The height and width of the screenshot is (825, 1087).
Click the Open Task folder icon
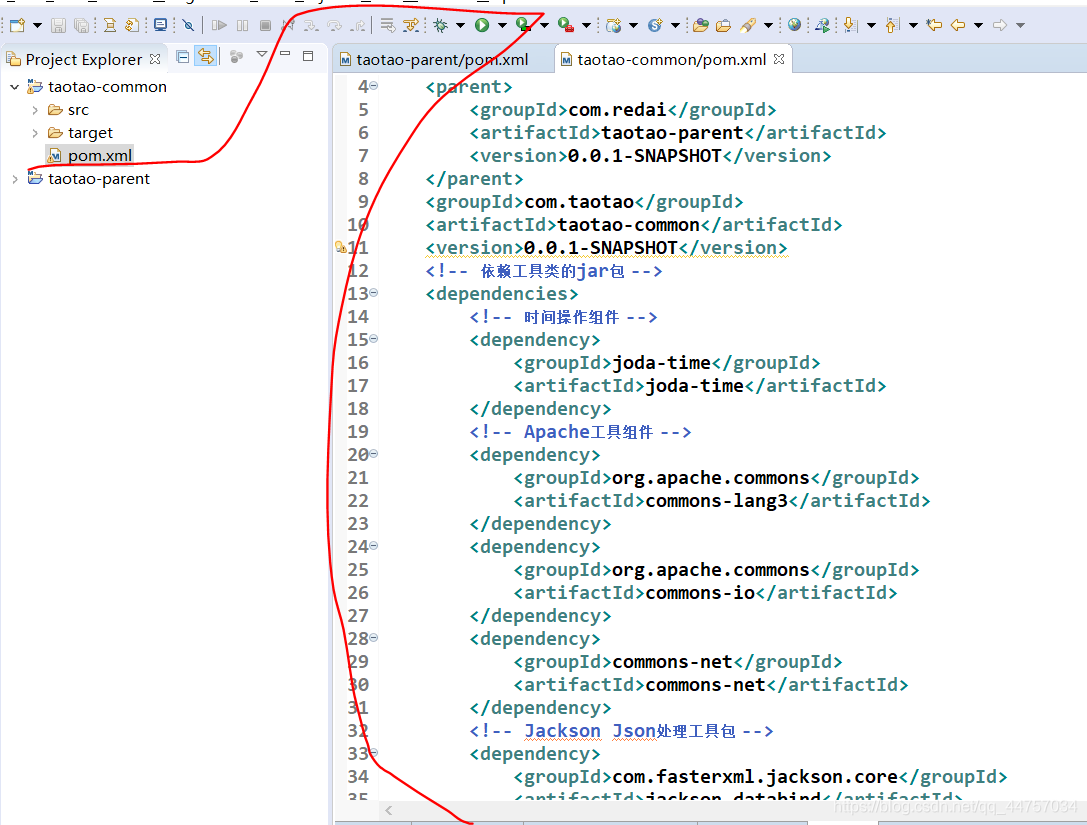pos(724,26)
